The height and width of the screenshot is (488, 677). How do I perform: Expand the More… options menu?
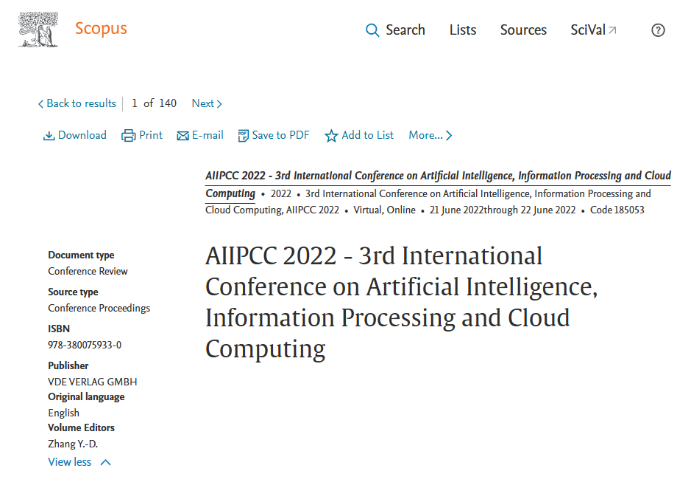(430, 136)
